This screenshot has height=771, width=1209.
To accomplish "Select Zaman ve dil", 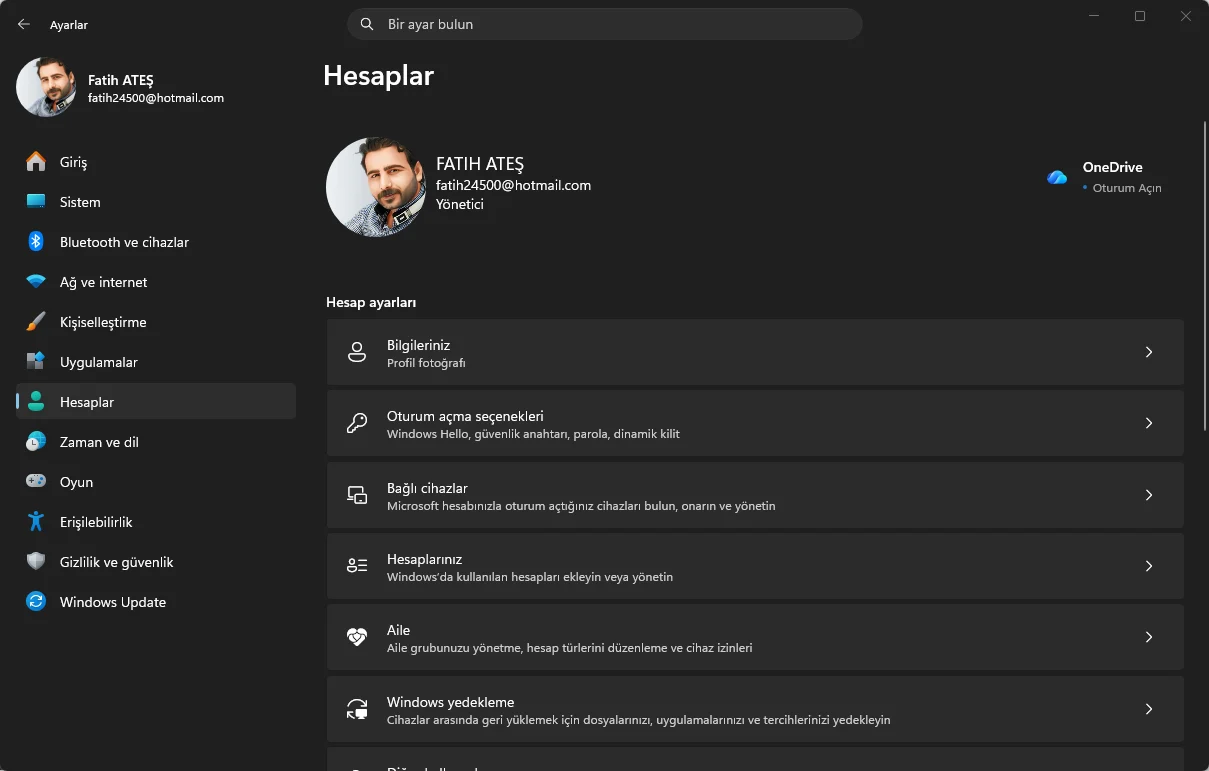I will coord(156,441).
